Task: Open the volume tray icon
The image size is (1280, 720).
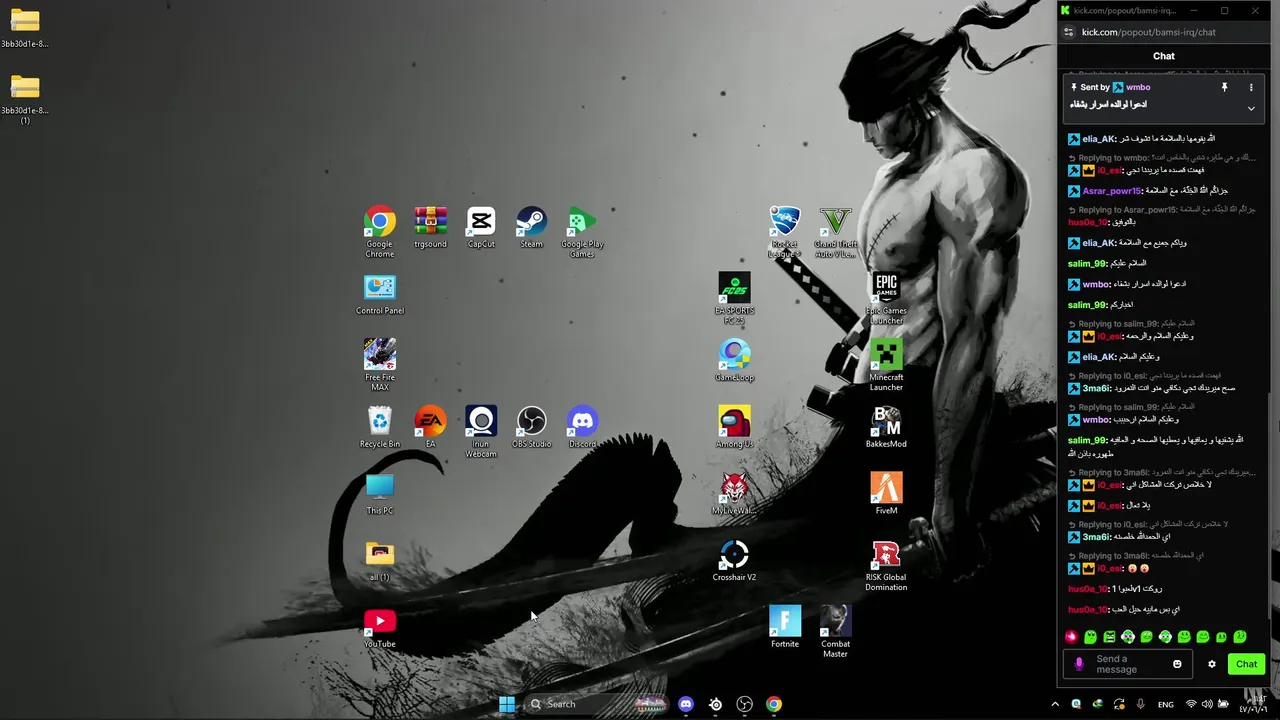Action: pos(1207,704)
